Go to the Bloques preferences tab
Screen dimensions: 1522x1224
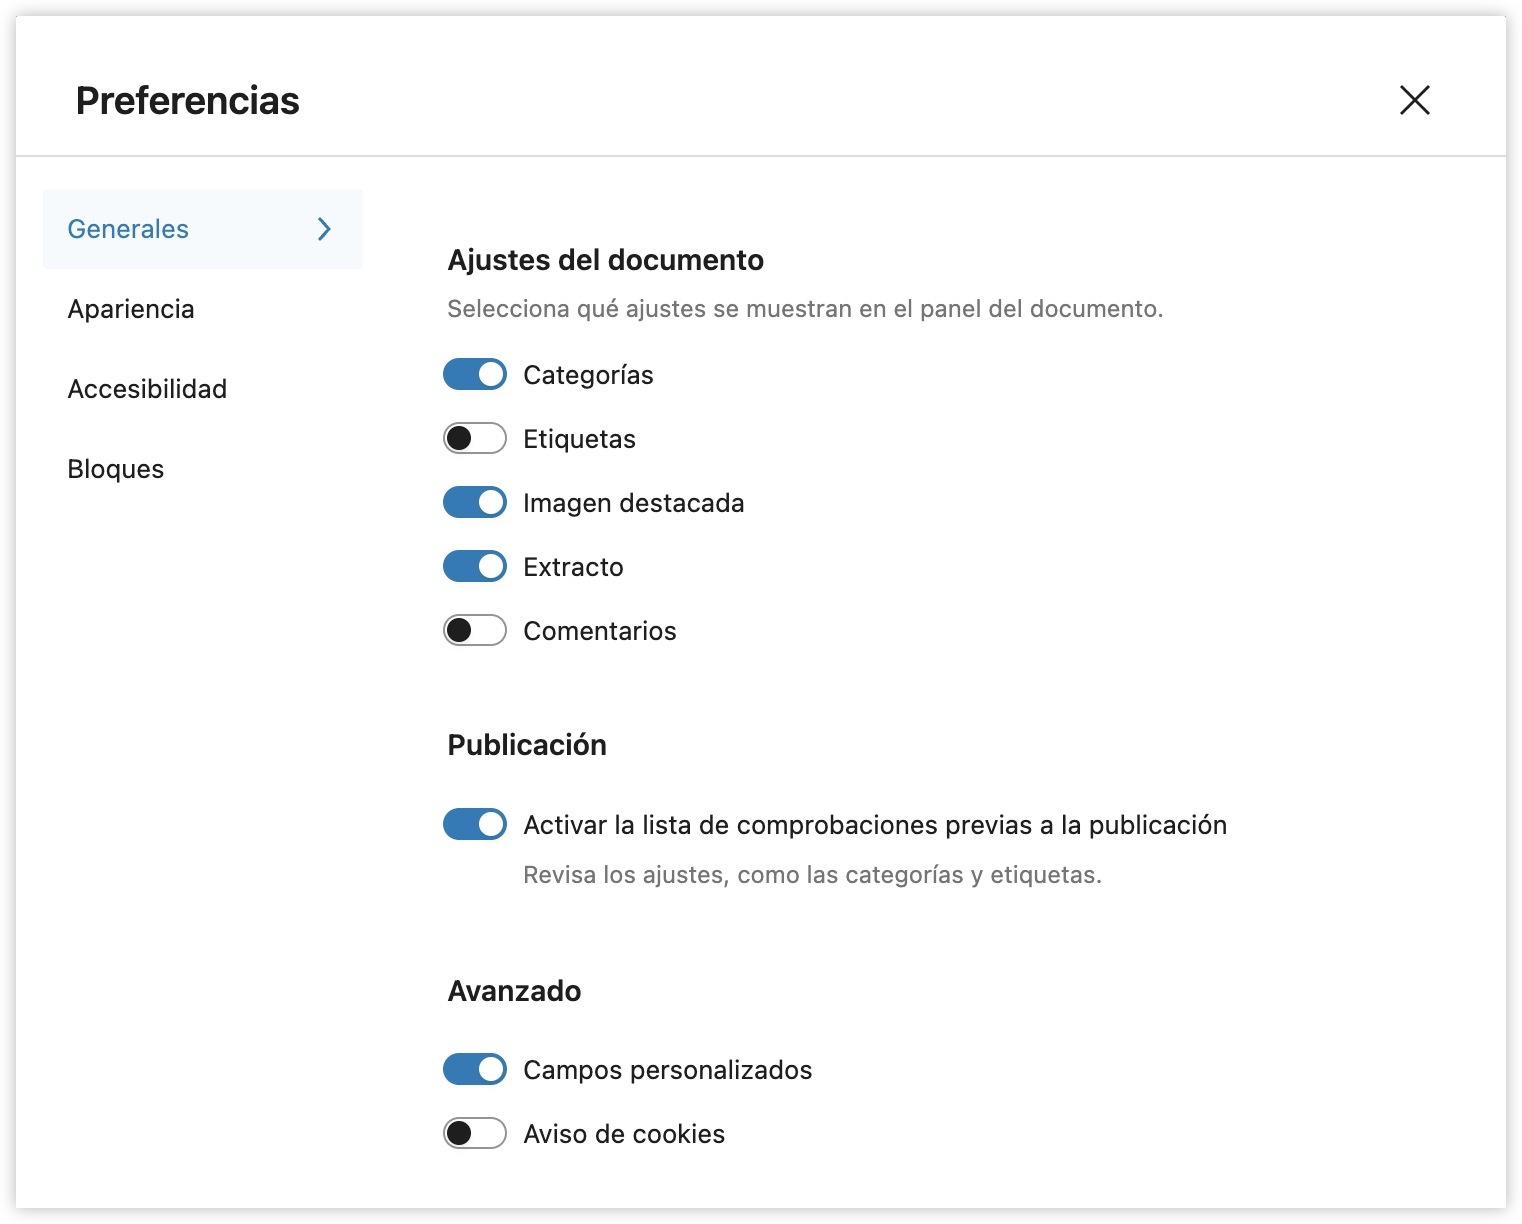point(116,469)
